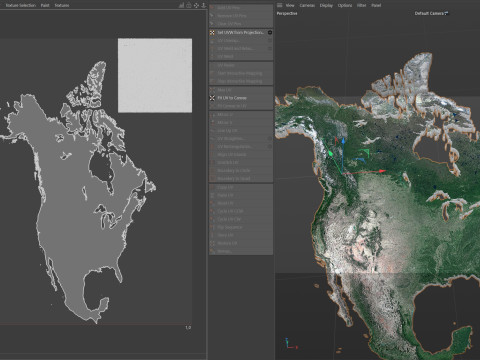Open the viewport hamburger menu icon
The image size is (480, 360).
coord(280,5)
